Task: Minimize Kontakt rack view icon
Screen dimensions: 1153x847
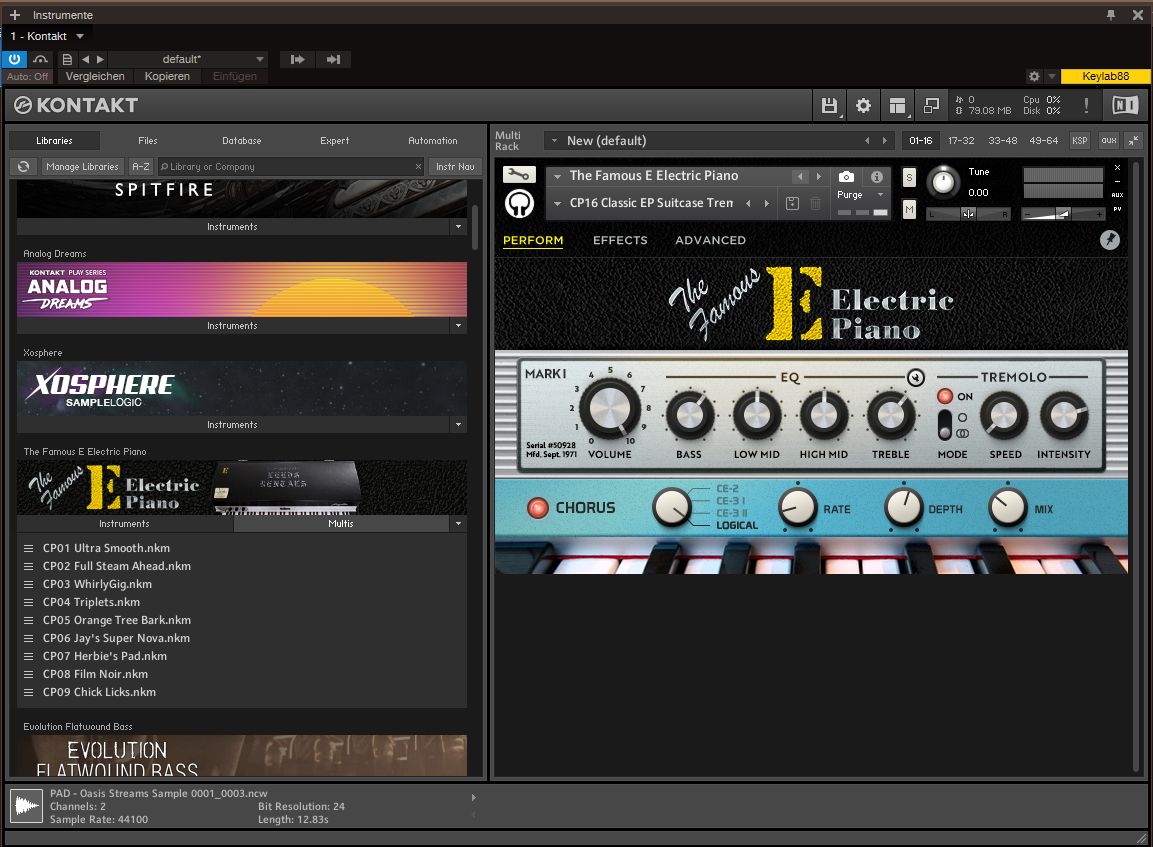Action: click(931, 106)
